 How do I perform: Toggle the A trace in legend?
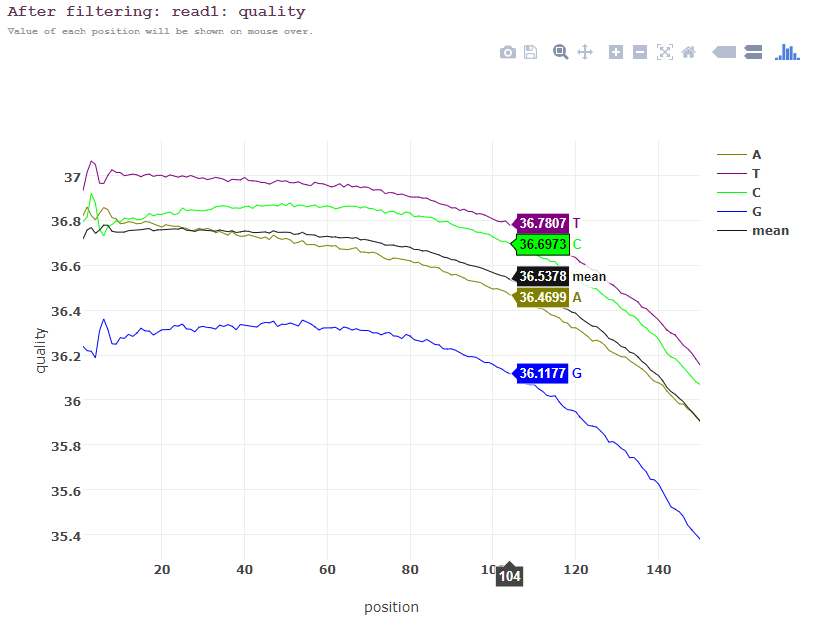pyautogui.click(x=739, y=155)
